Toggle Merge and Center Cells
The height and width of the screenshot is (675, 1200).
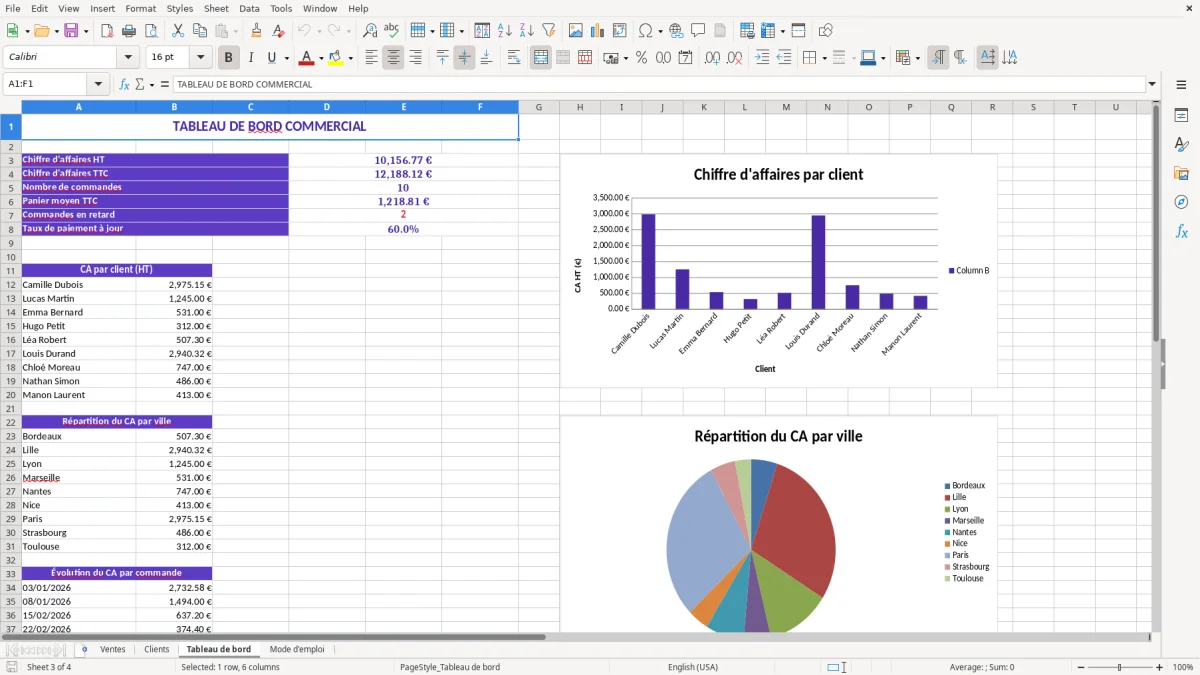click(541, 58)
